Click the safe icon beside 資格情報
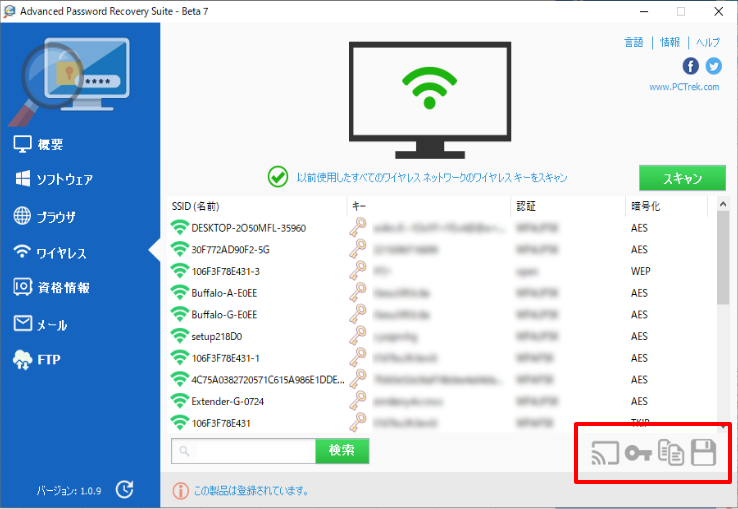The image size is (738, 509). [22, 287]
